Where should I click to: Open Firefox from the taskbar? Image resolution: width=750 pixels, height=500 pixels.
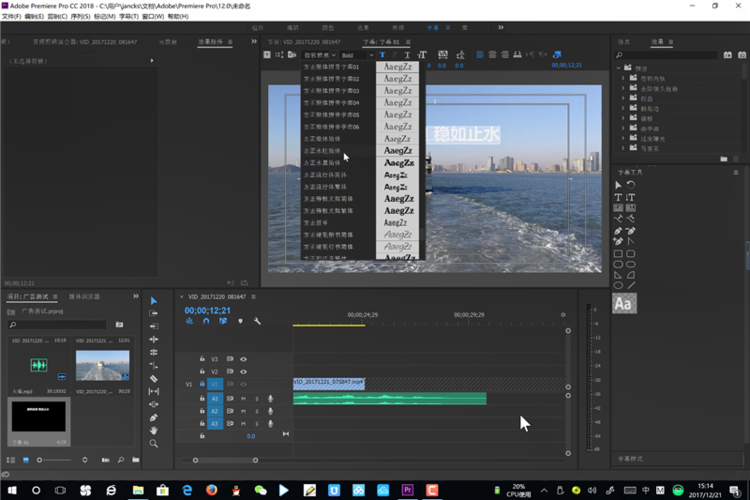point(211,490)
